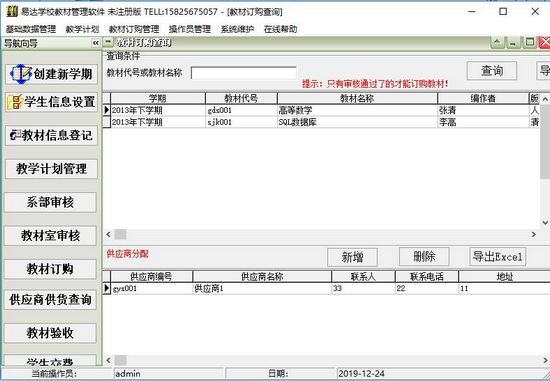The image size is (550, 381).
Task: Click the admin operator status bar field
Action: (169, 374)
